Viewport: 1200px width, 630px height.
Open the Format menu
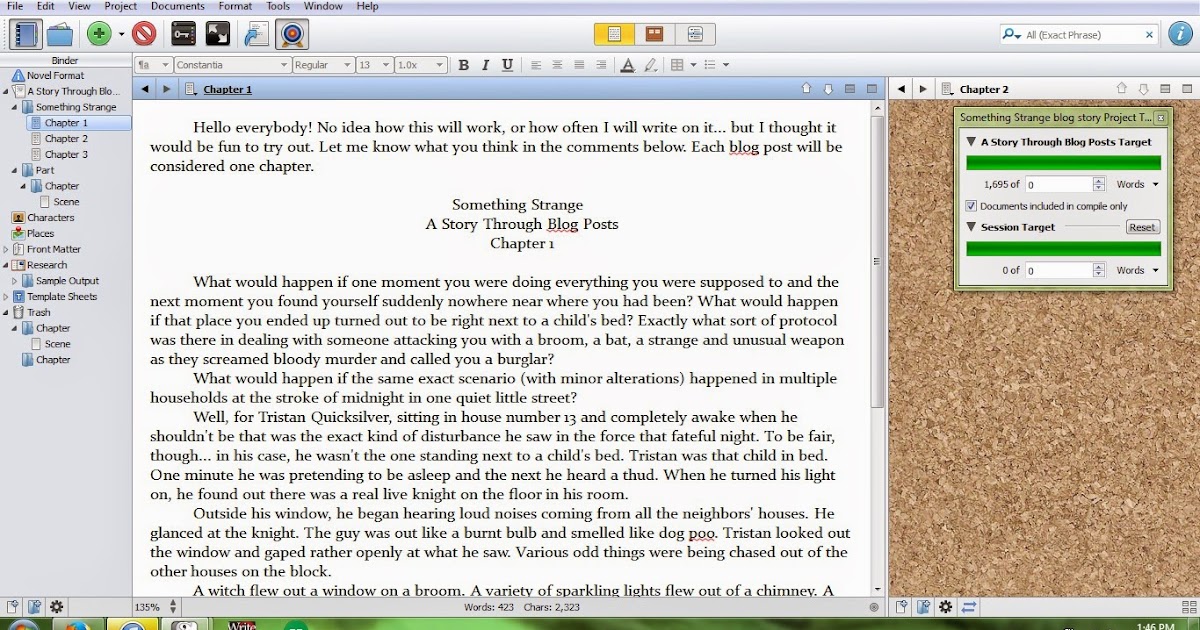pos(235,6)
